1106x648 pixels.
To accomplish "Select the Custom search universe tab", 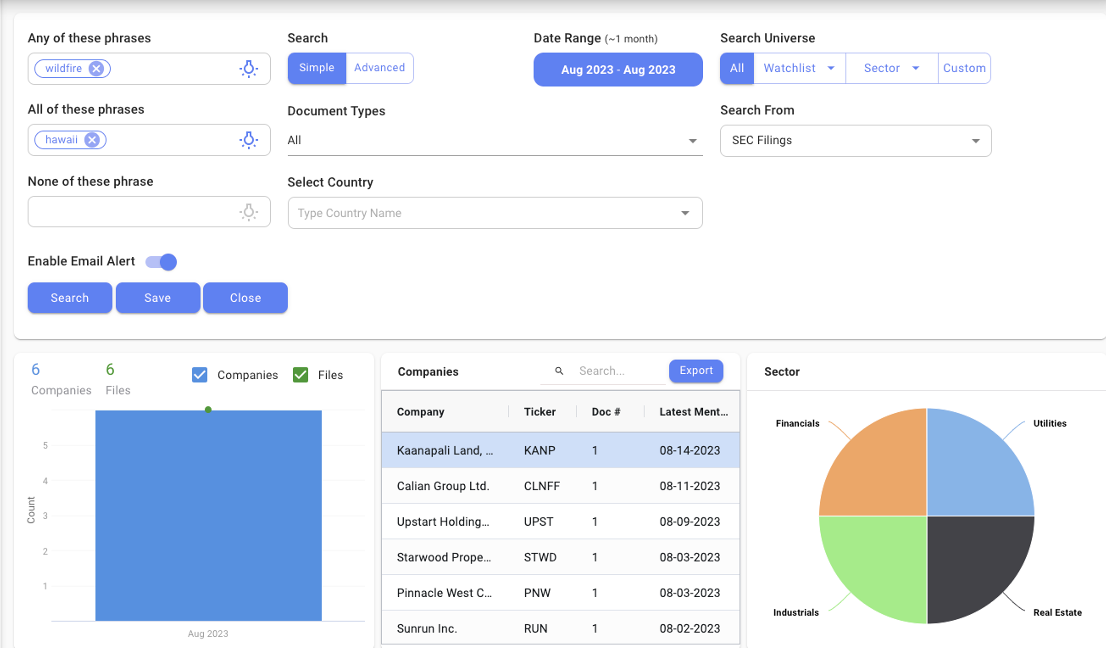I will click(x=964, y=68).
